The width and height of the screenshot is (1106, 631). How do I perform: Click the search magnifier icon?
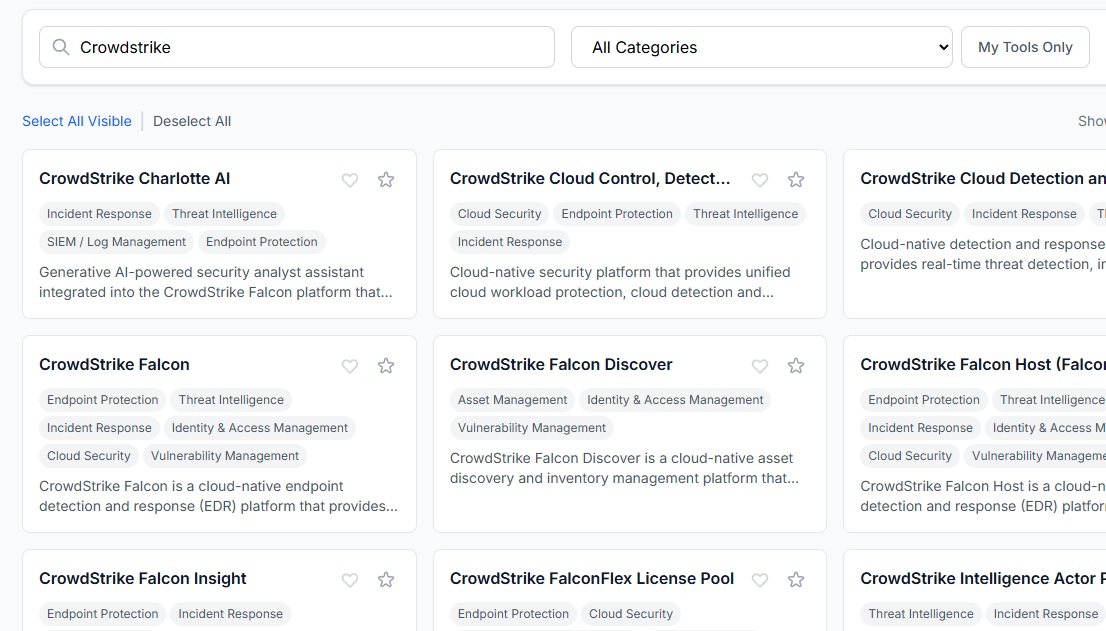pos(61,47)
